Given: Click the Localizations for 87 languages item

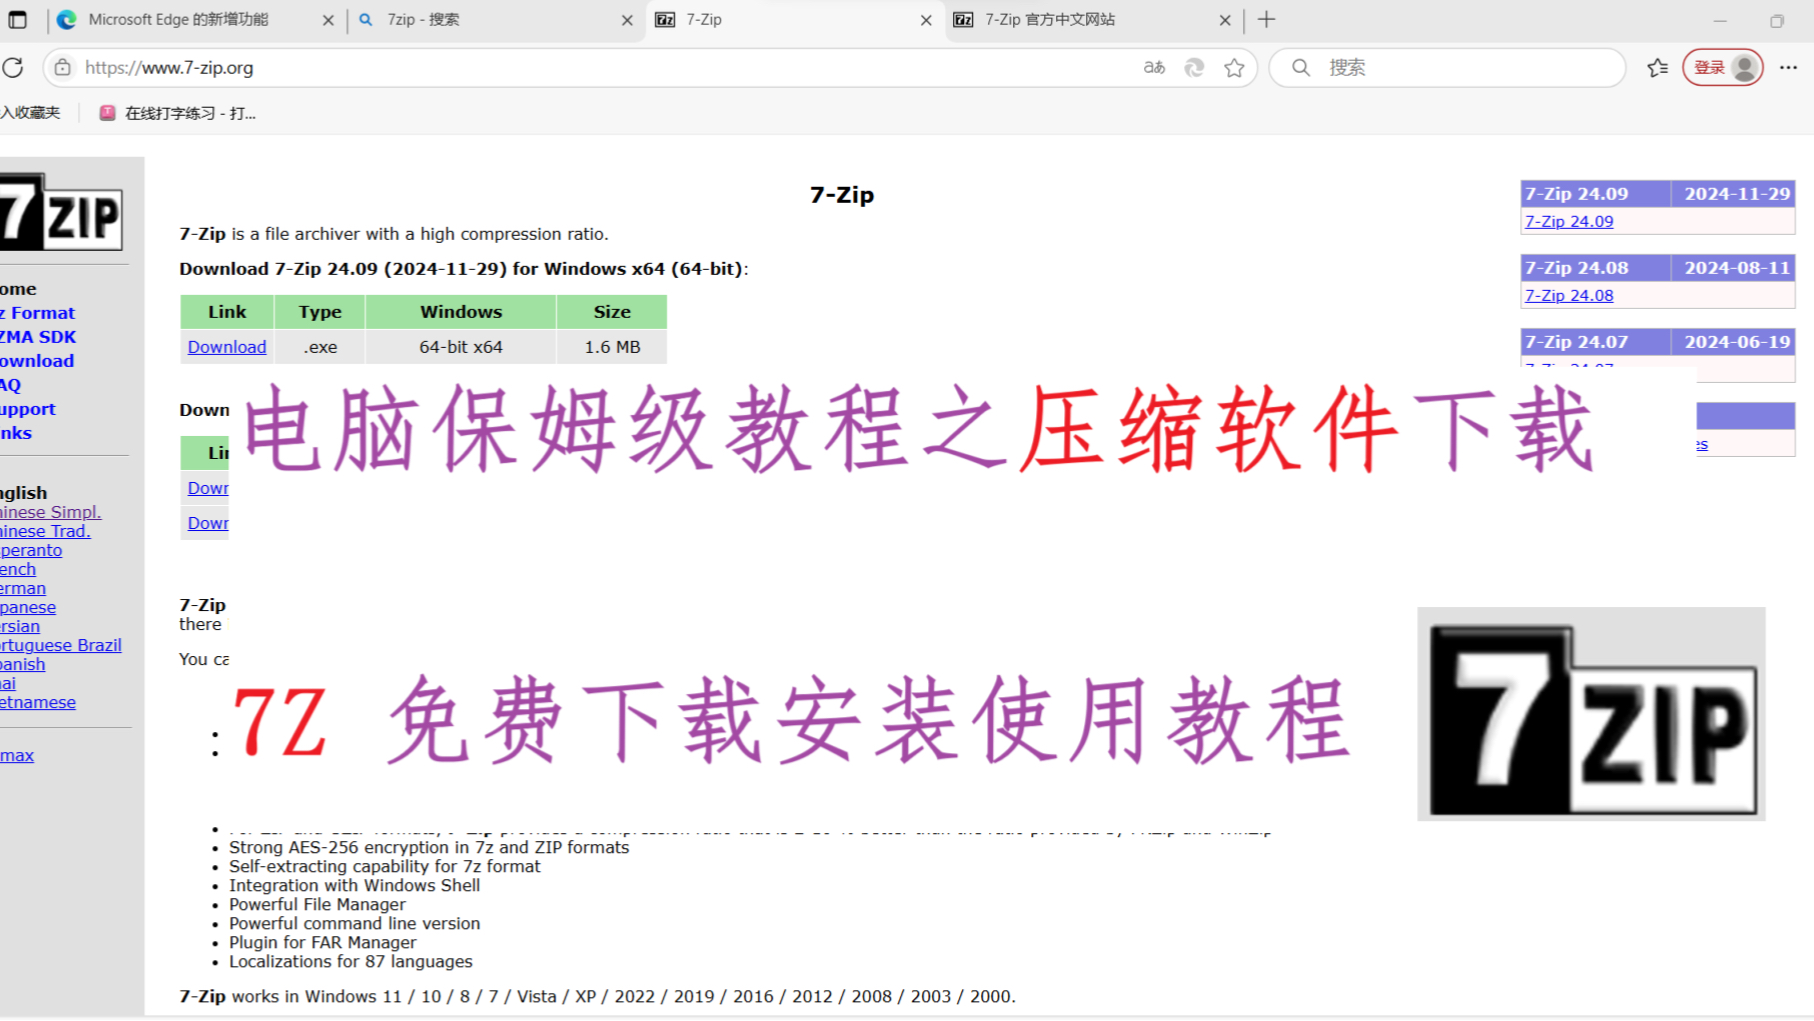Looking at the screenshot, I should [x=351, y=961].
